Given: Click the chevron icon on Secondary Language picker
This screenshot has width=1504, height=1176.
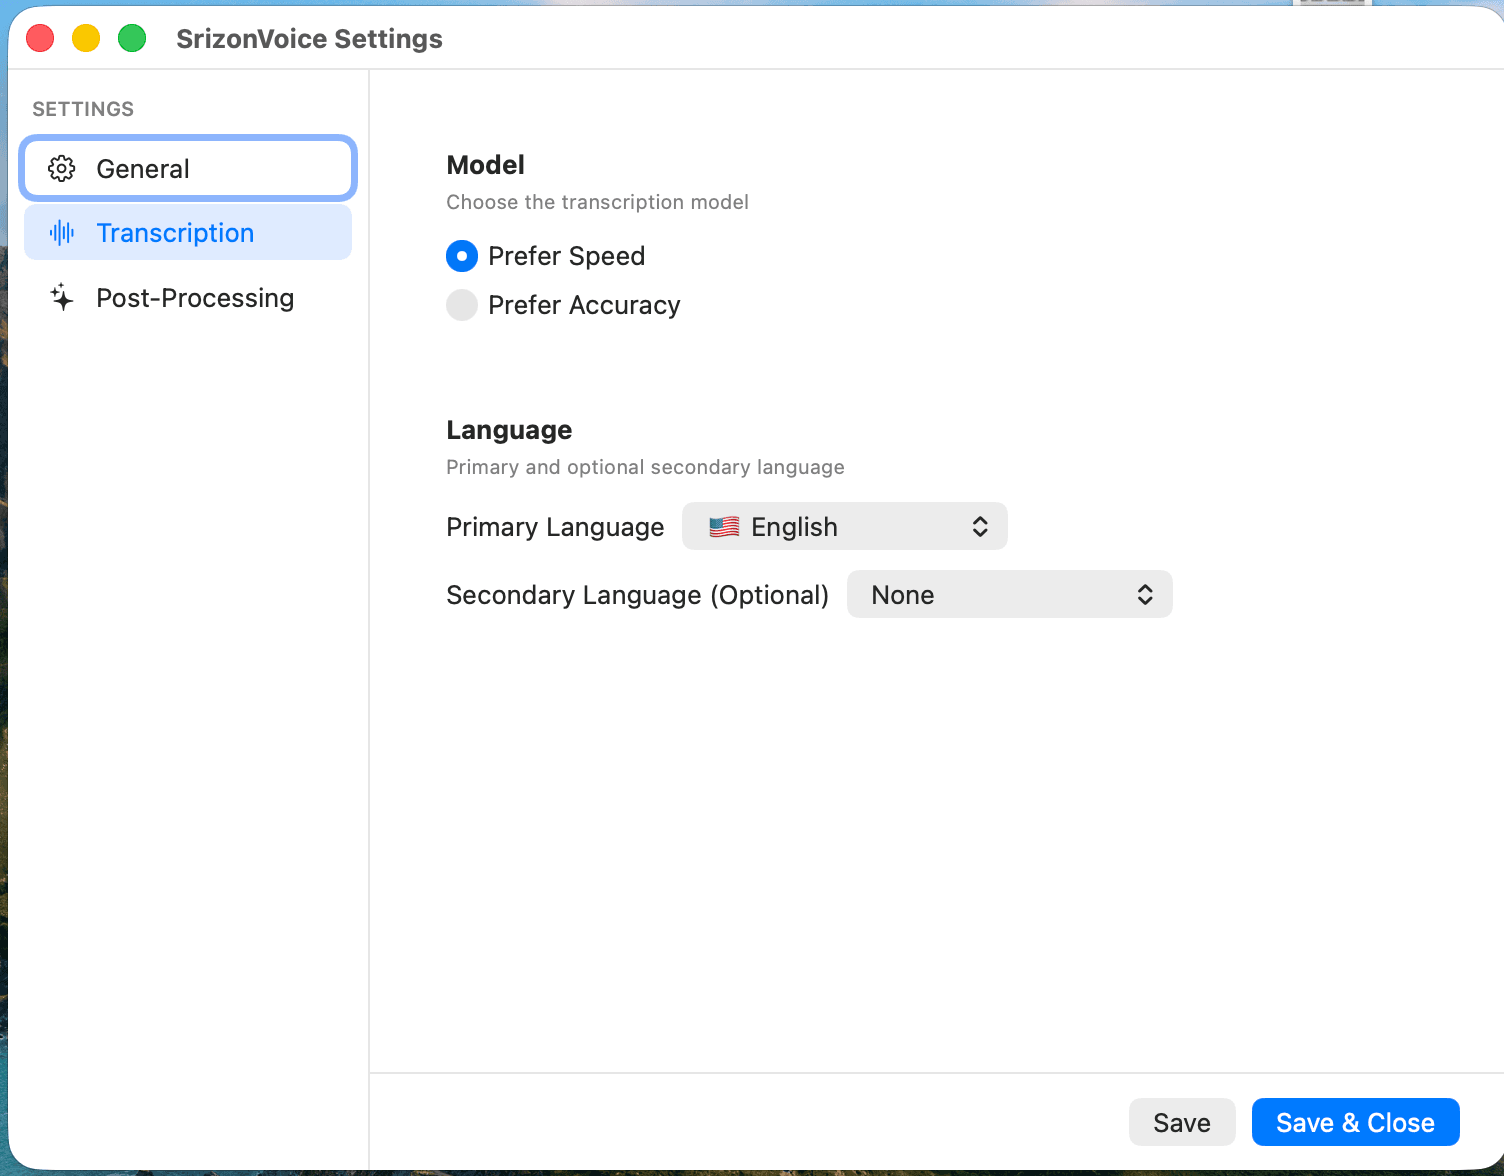Looking at the screenshot, I should [1144, 594].
